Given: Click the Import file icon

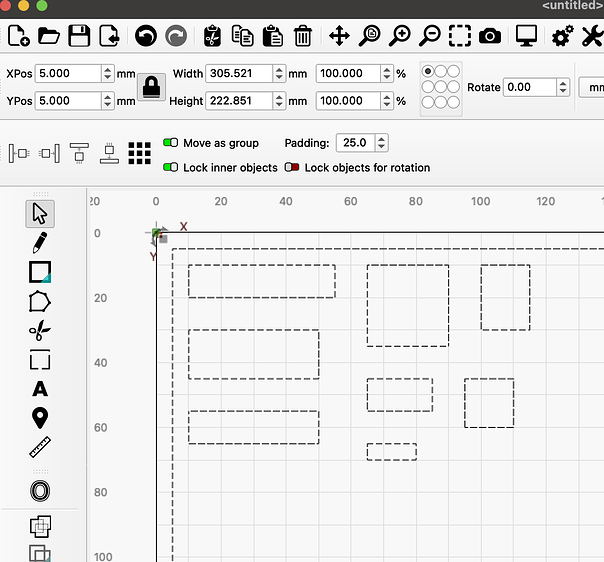Looking at the screenshot, I should coord(109,36).
